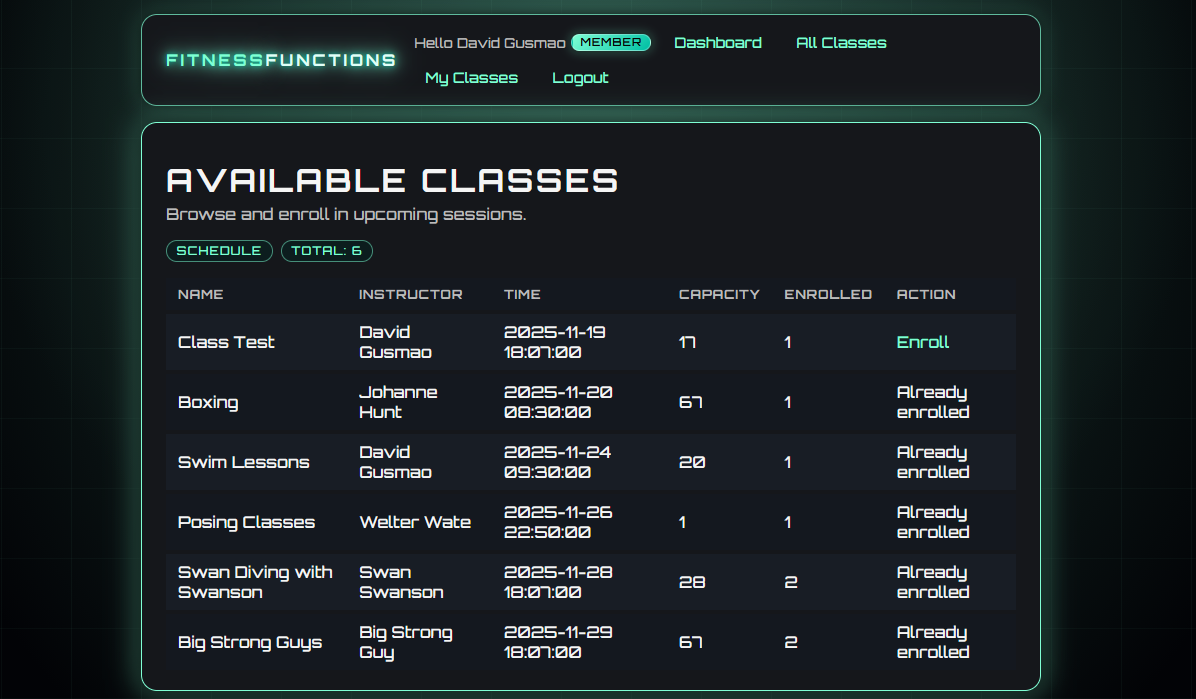Screen dimensions: 1196x699
Task: Click the NAME column header
Action: [x=201, y=294]
